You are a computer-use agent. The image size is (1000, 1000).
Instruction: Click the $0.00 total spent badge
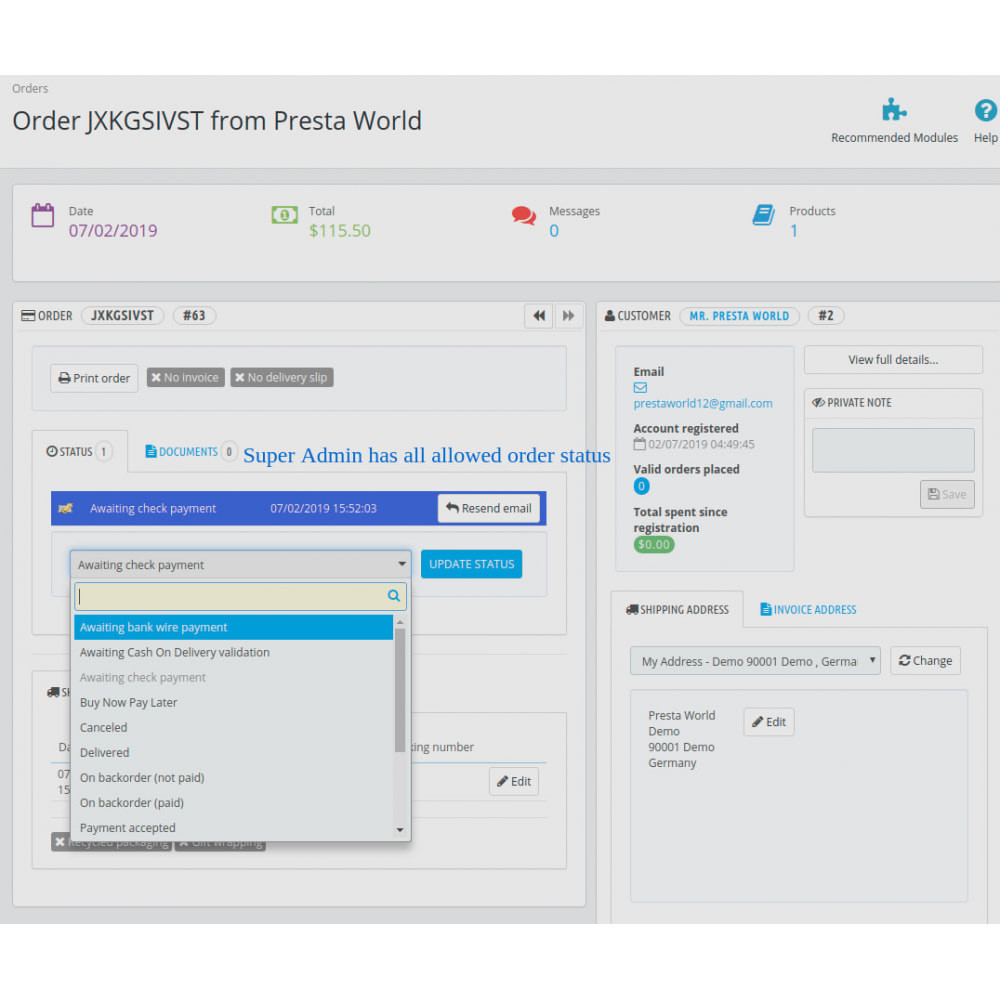654,545
